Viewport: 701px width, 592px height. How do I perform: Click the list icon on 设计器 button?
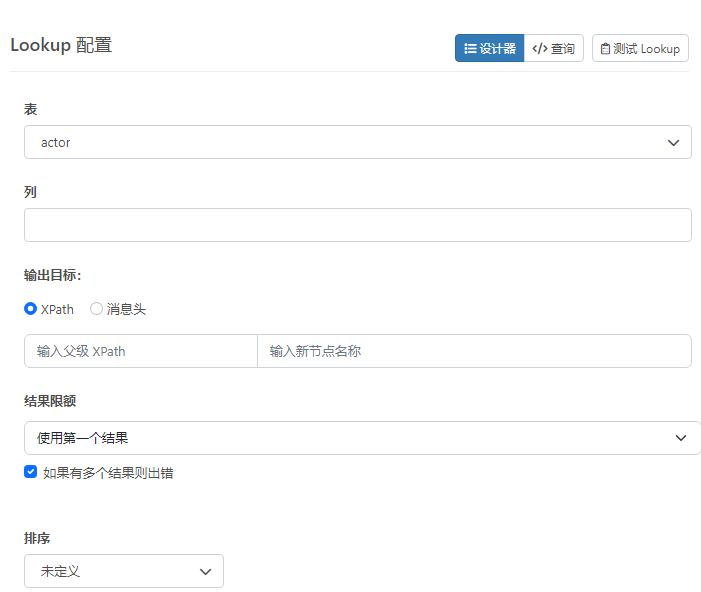[471, 49]
